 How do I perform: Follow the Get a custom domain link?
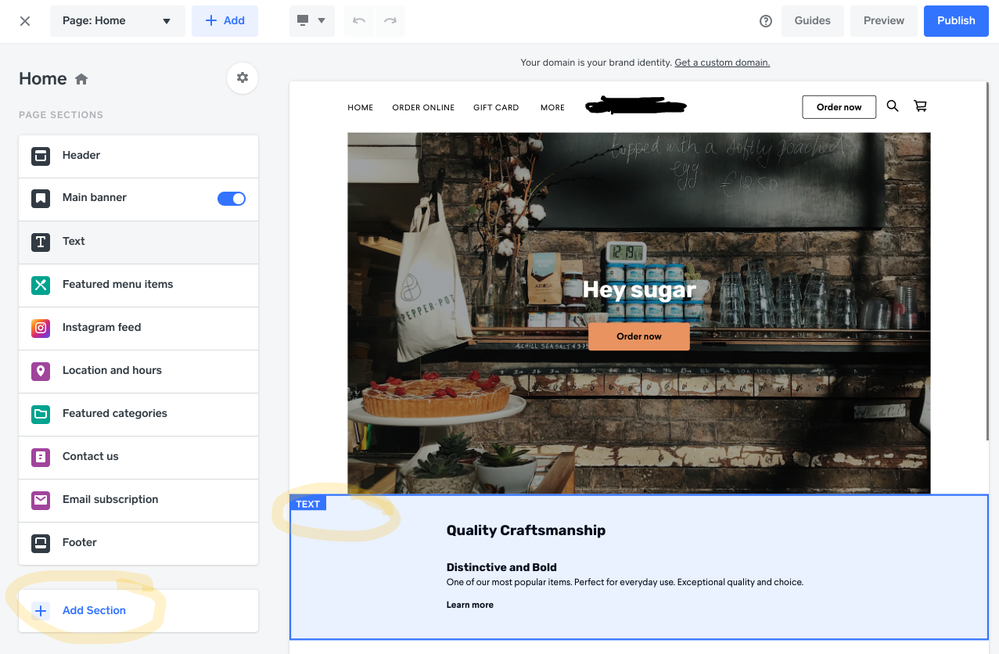click(x=722, y=63)
